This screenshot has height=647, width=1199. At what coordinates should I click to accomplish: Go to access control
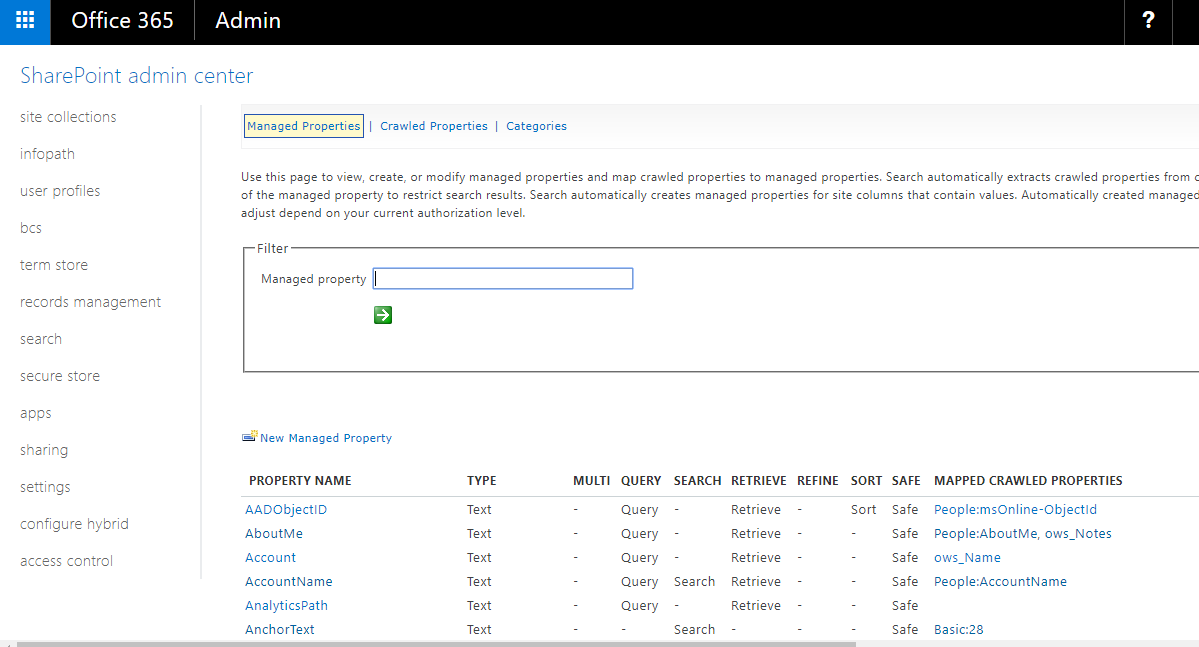click(67, 561)
